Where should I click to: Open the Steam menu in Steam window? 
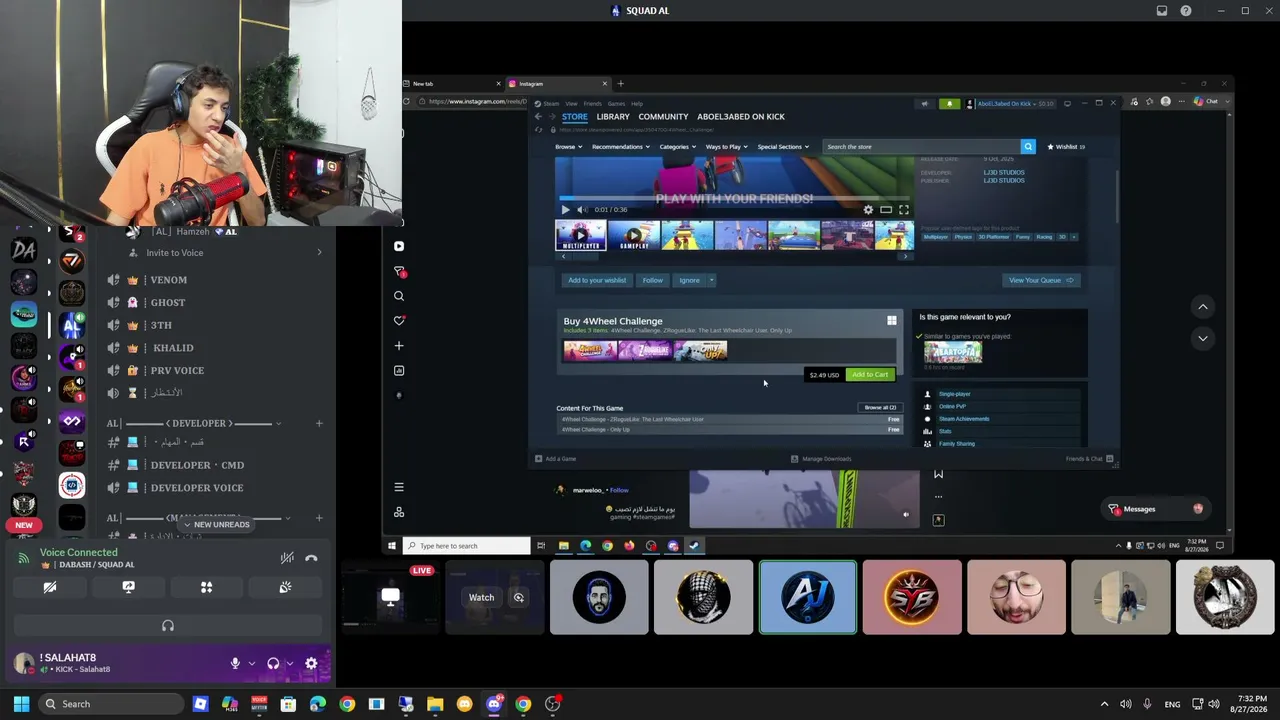[552, 103]
